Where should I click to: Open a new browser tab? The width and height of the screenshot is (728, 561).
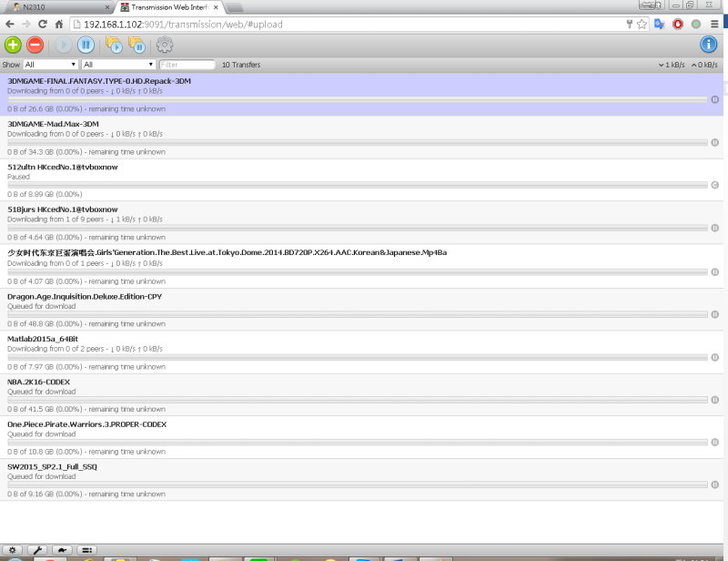click(x=234, y=7)
